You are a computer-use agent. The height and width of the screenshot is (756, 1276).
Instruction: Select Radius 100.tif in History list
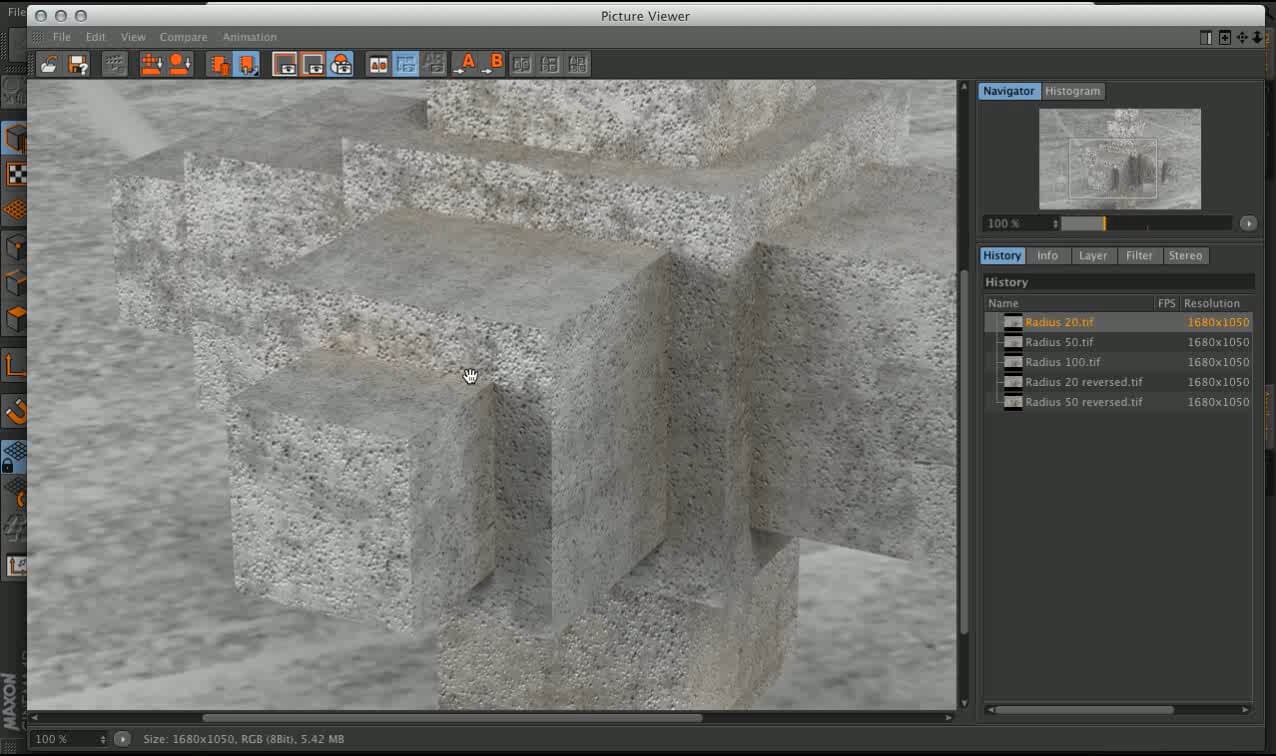(1062, 362)
